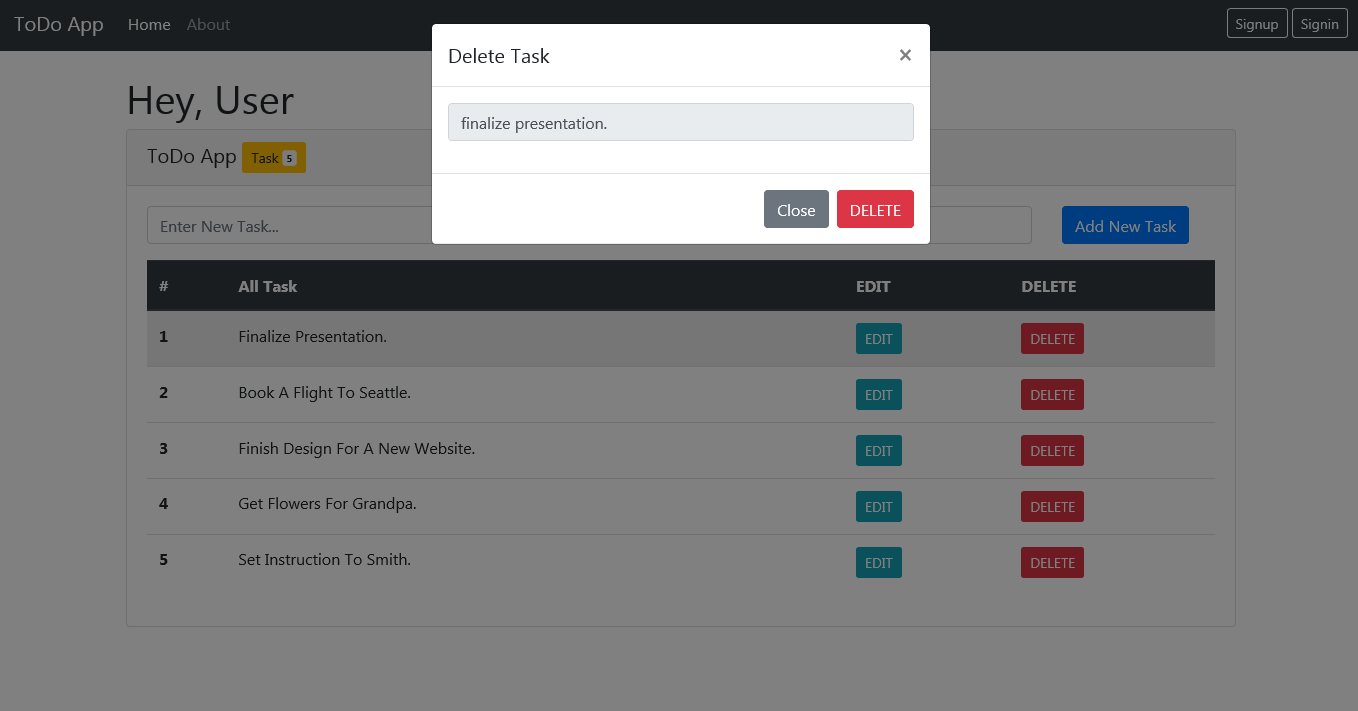This screenshot has width=1358, height=711.
Task: Open the Home navigation link
Action: click(149, 24)
